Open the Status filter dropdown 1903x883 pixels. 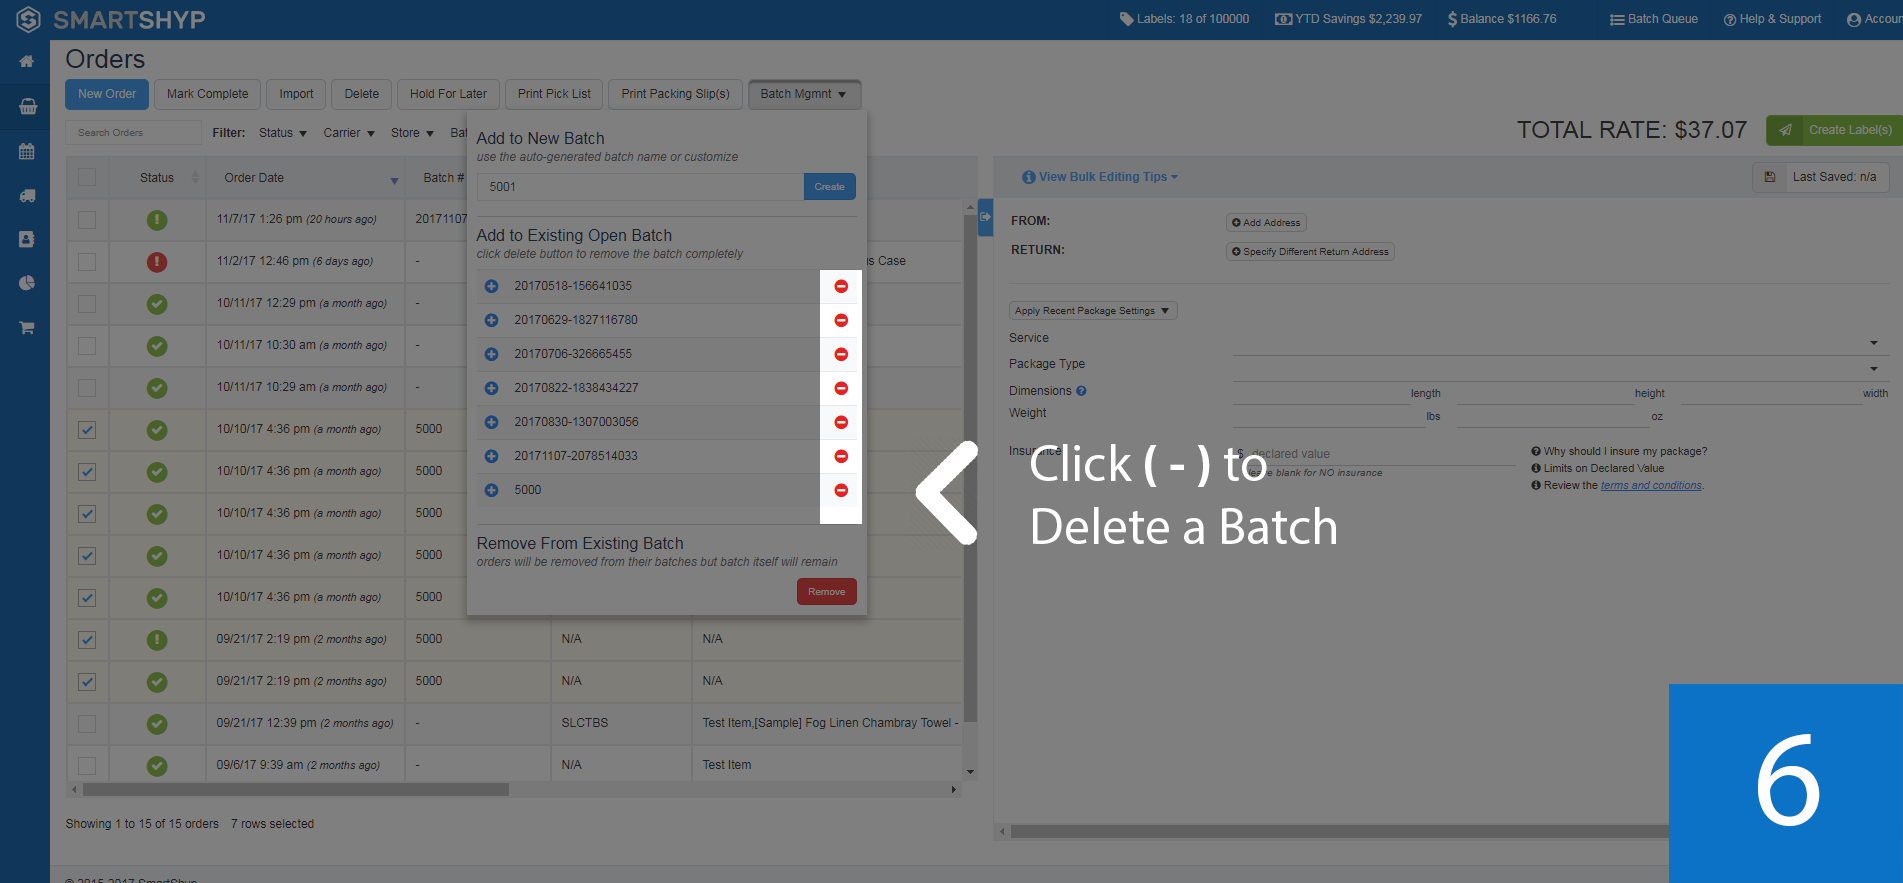(282, 133)
